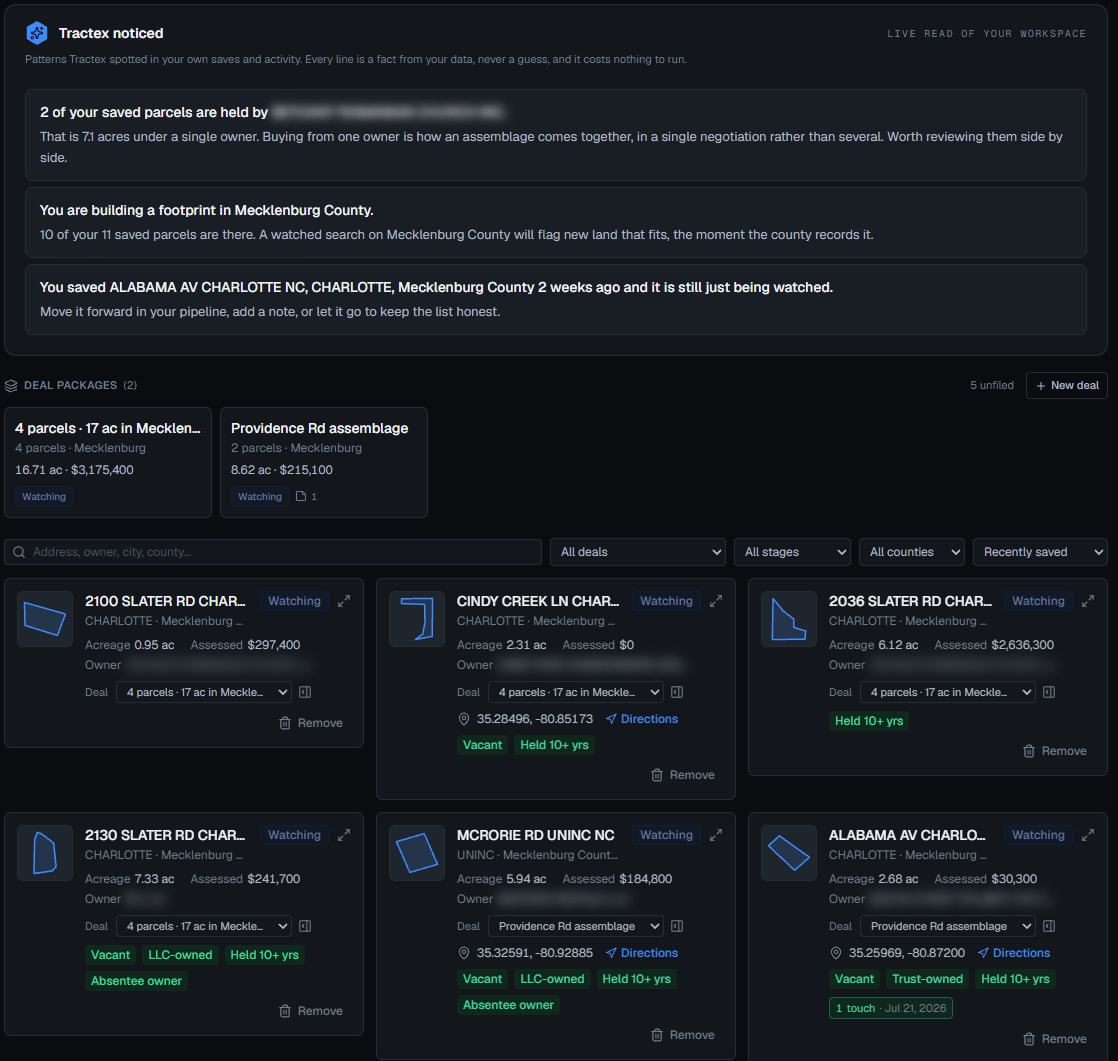
Task: Open the Mecklenburg County footprint insight
Action: pos(555,222)
